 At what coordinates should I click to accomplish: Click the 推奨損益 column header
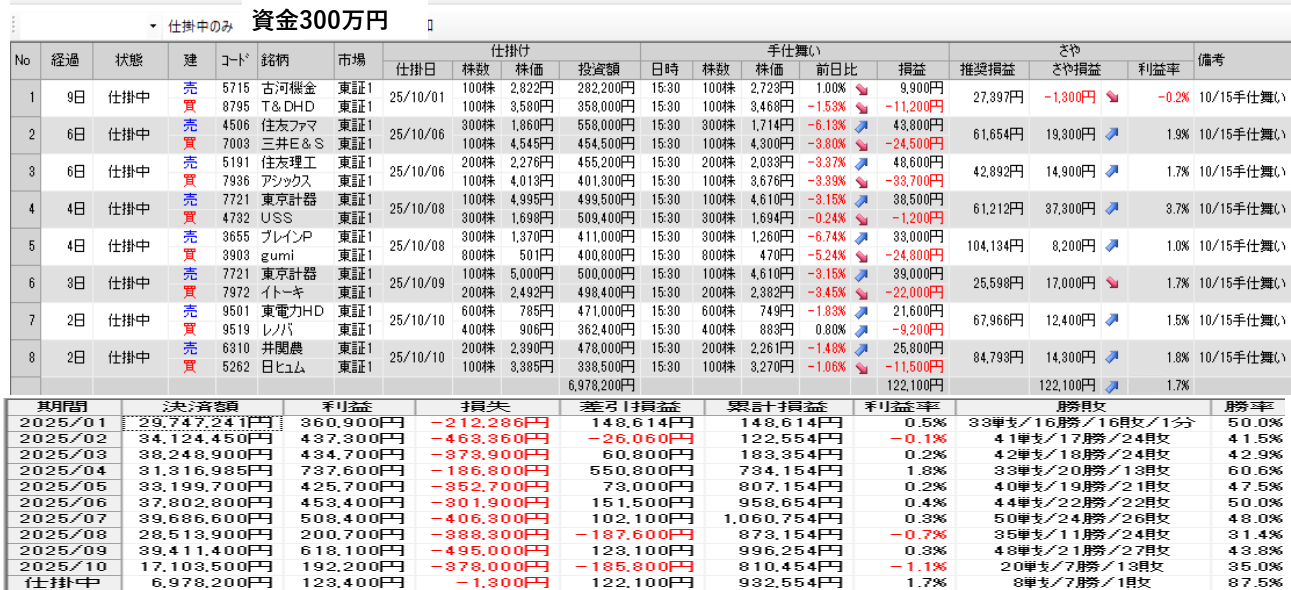coord(988,69)
